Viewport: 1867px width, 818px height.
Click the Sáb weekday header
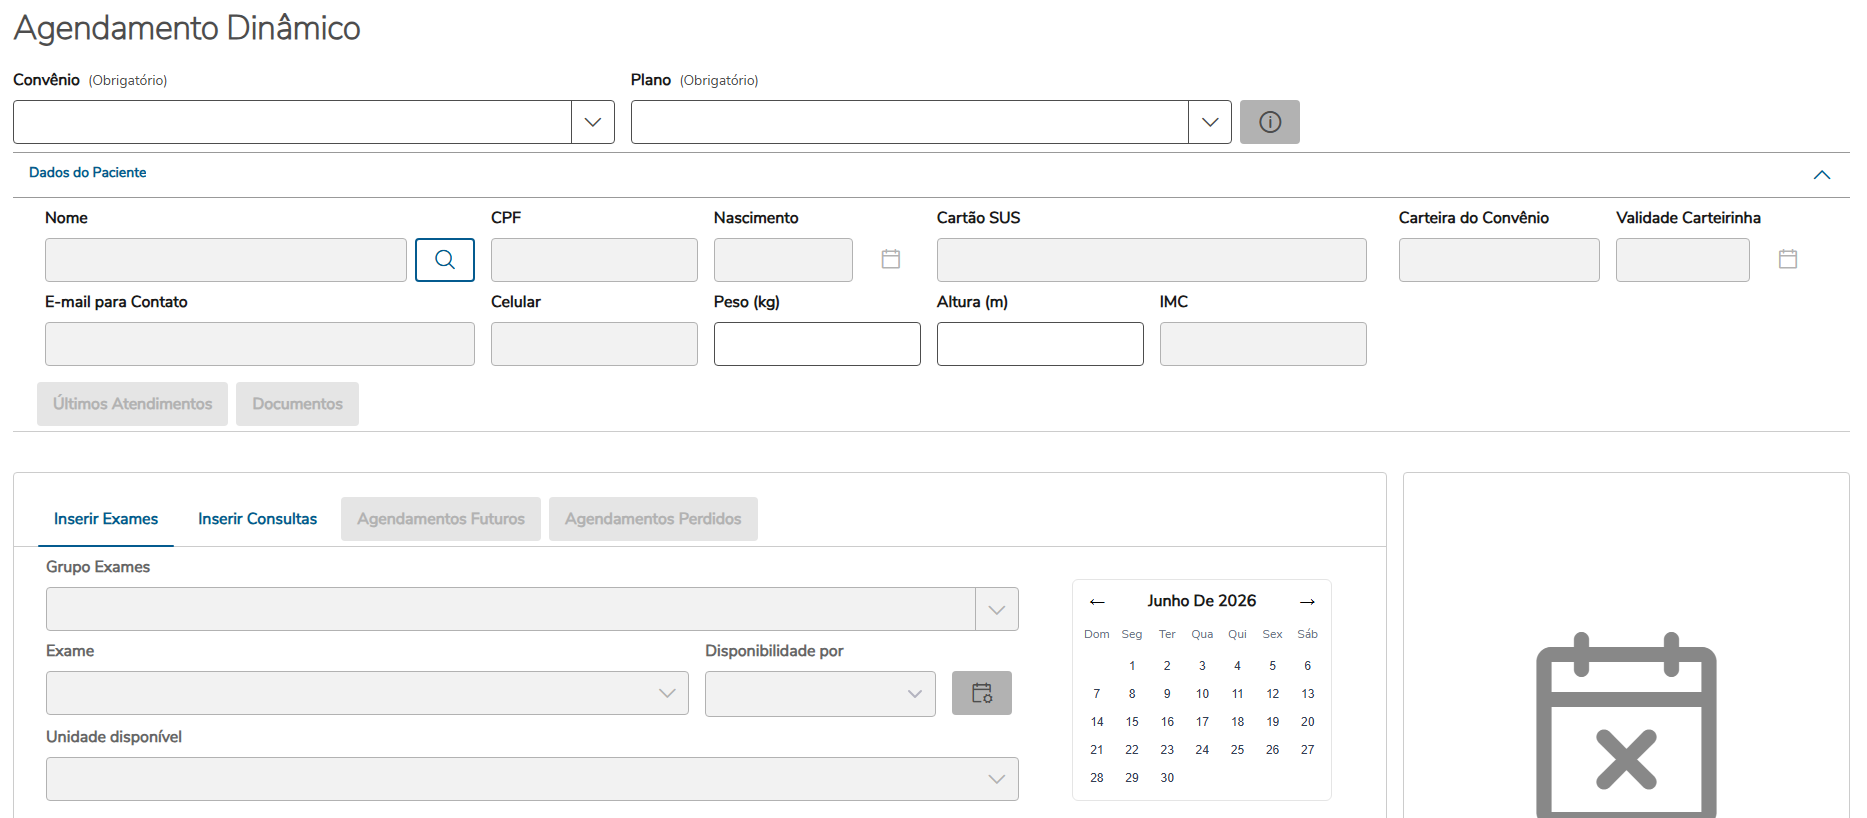coord(1307,634)
